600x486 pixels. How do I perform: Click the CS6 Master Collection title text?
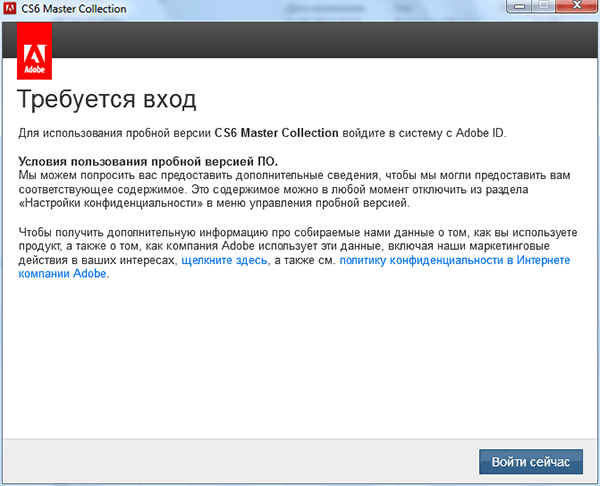[x=73, y=8]
